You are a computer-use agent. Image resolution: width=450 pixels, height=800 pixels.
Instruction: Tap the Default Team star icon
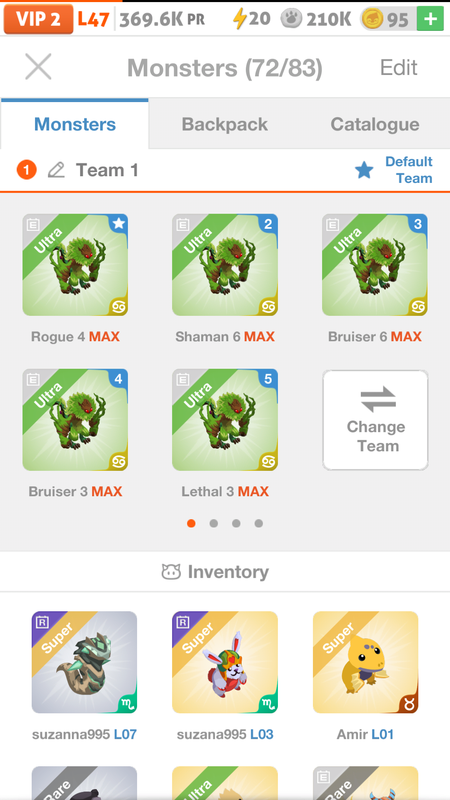pyautogui.click(x=364, y=170)
